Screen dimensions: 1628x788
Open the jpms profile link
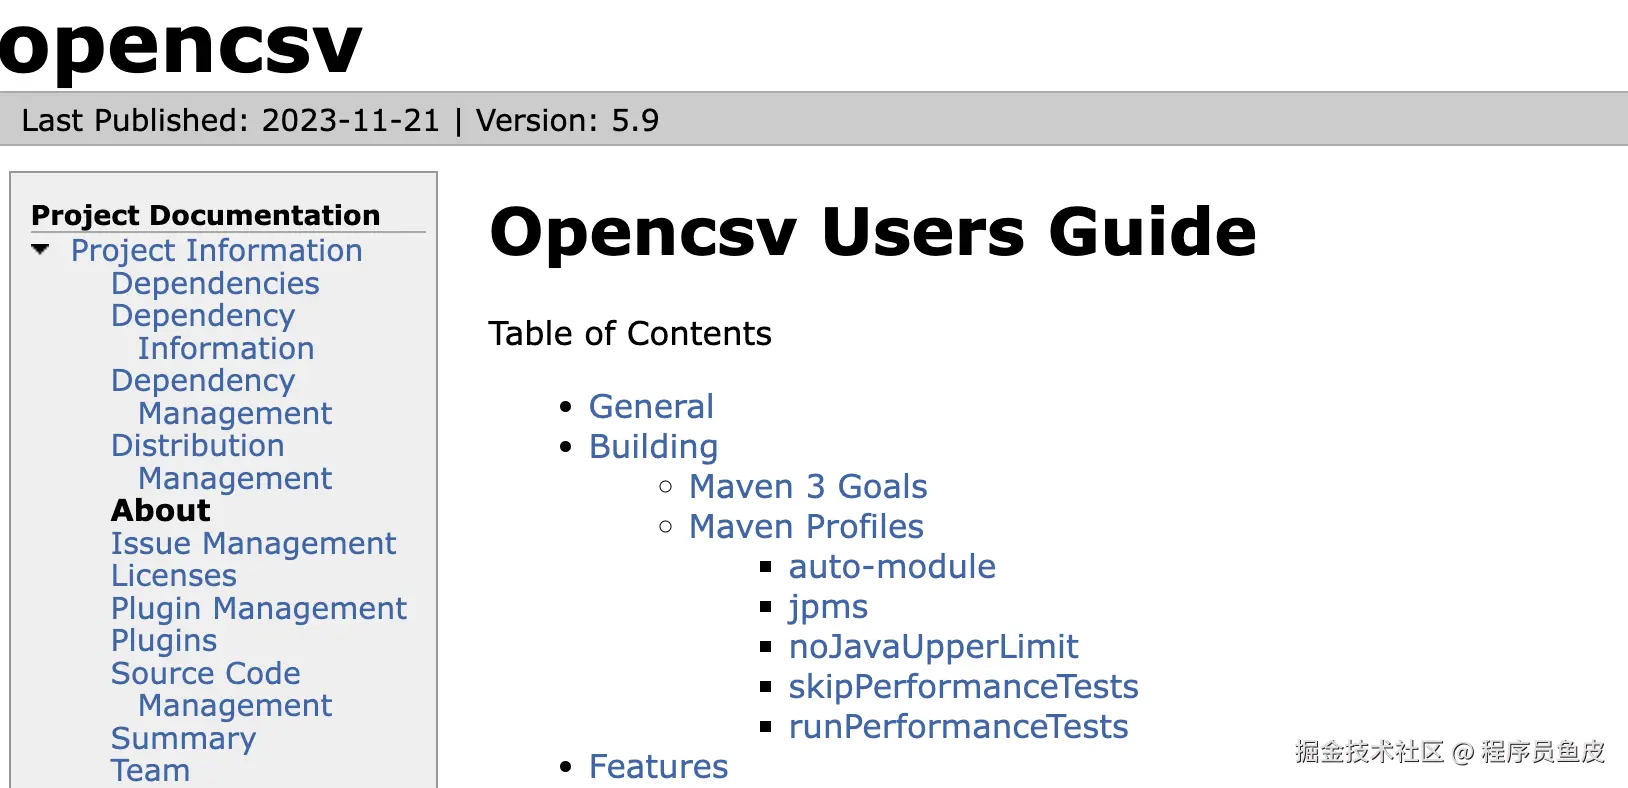pyautogui.click(x=828, y=608)
